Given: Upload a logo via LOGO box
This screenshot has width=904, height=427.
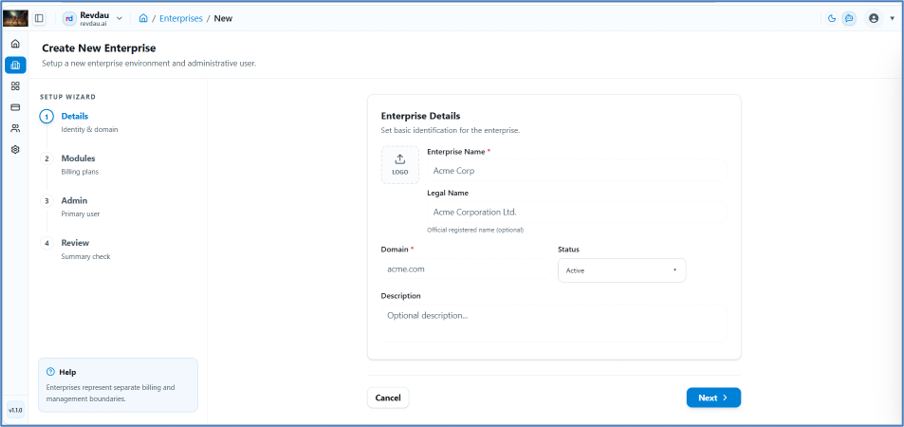Looking at the screenshot, I should coord(400,165).
